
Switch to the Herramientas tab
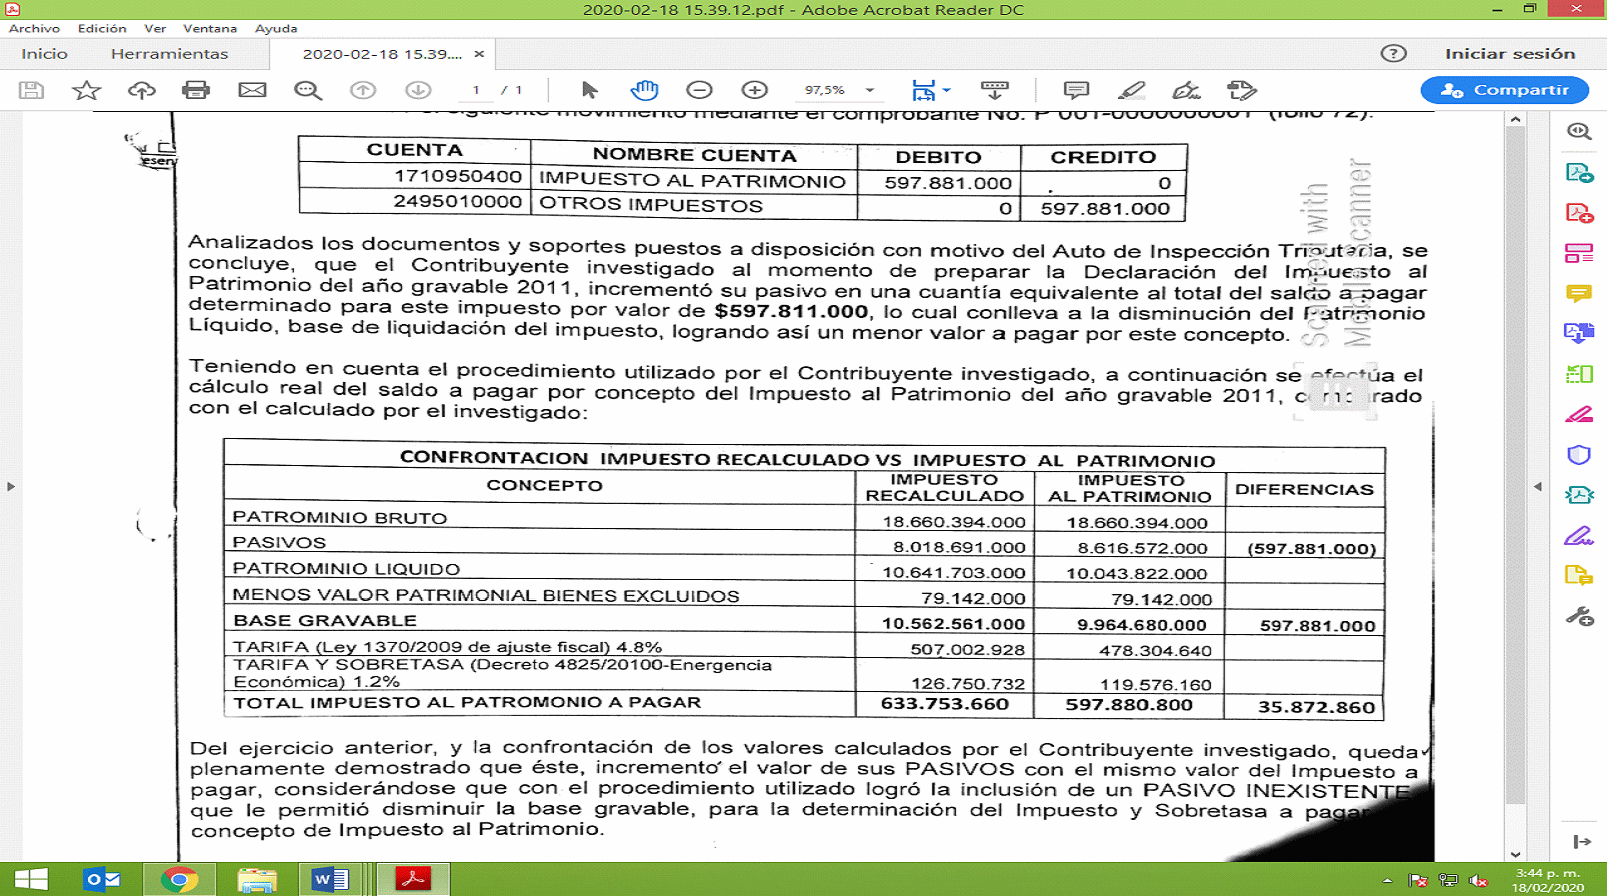pyautogui.click(x=169, y=54)
